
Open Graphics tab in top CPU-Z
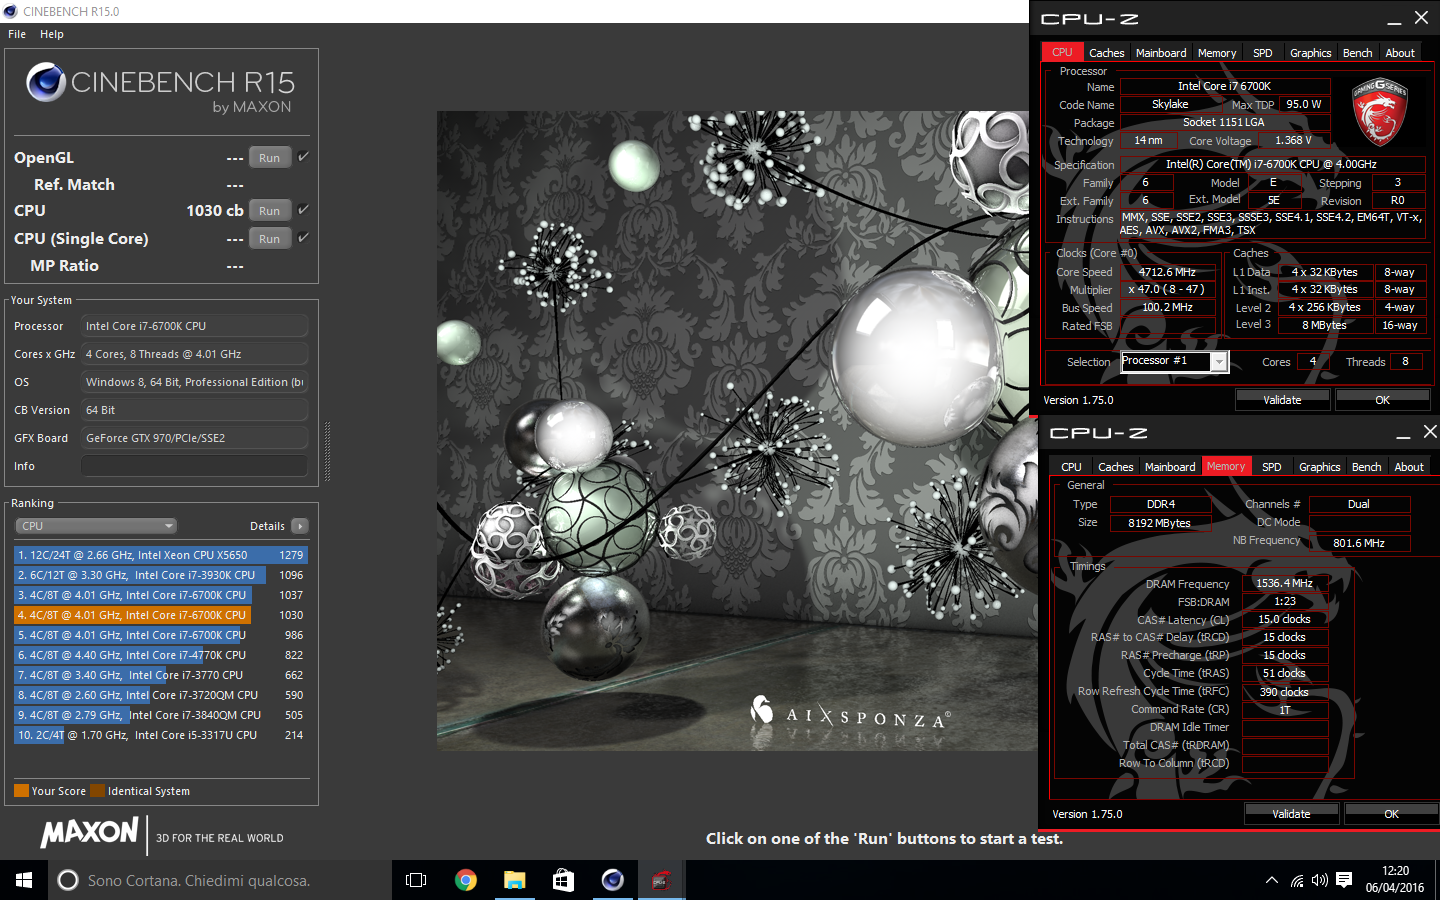click(x=1310, y=53)
